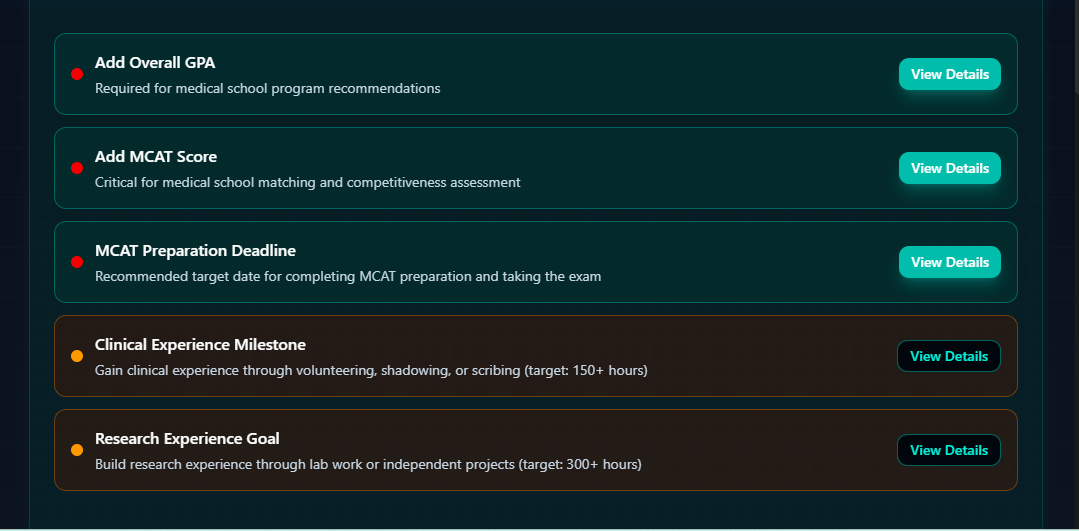This screenshot has width=1079, height=531.
Task: Click red status dot for Add MCAT Score
Action: [x=77, y=168]
